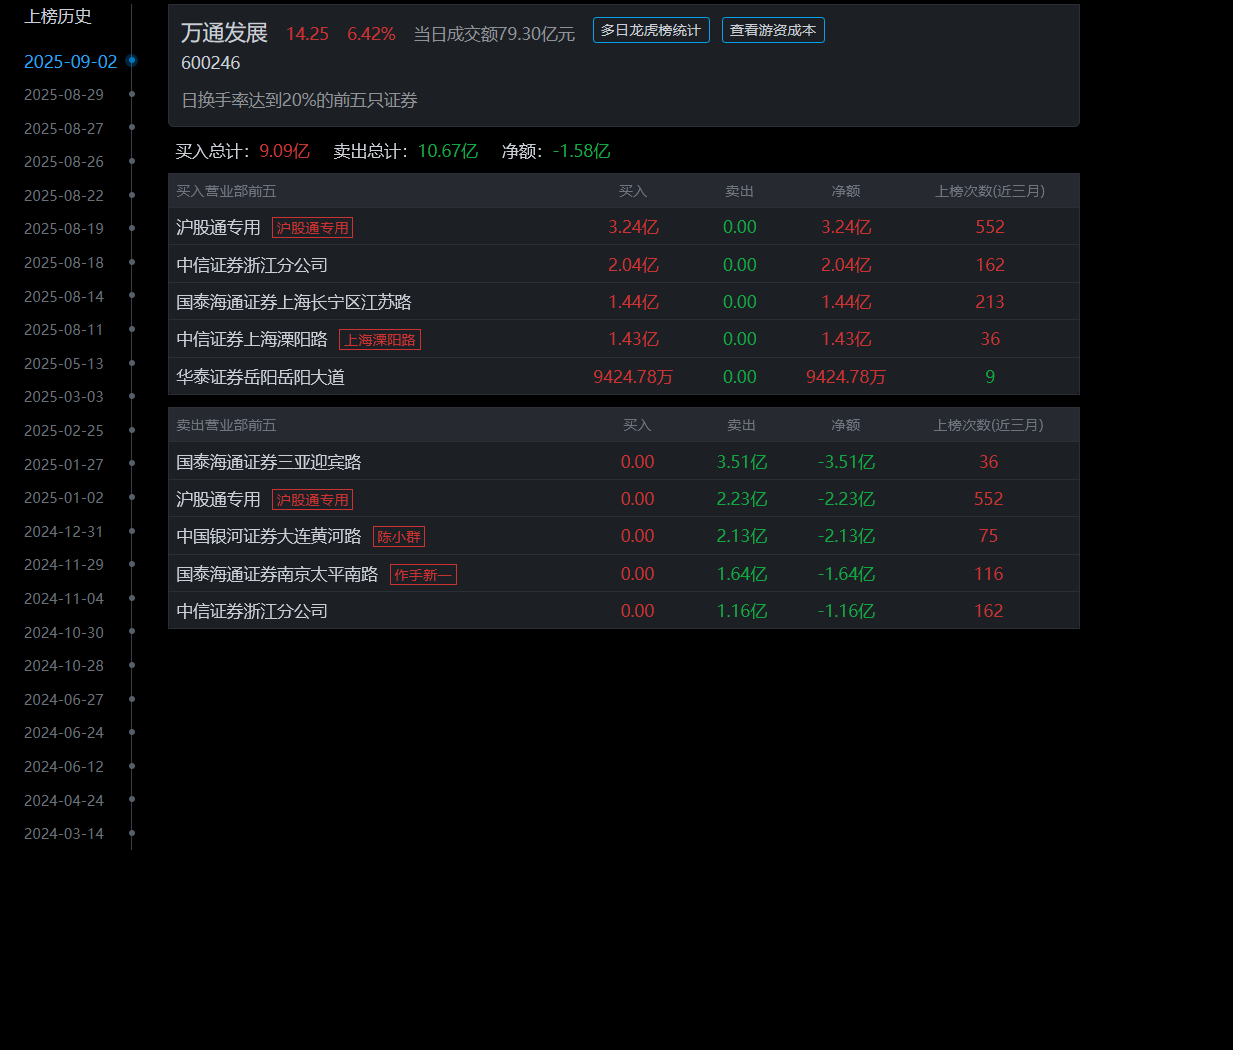Image resolution: width=1233 pixels, height=1050 pixels.
Task: Click listing count 75
Action: tap(989, 536)
